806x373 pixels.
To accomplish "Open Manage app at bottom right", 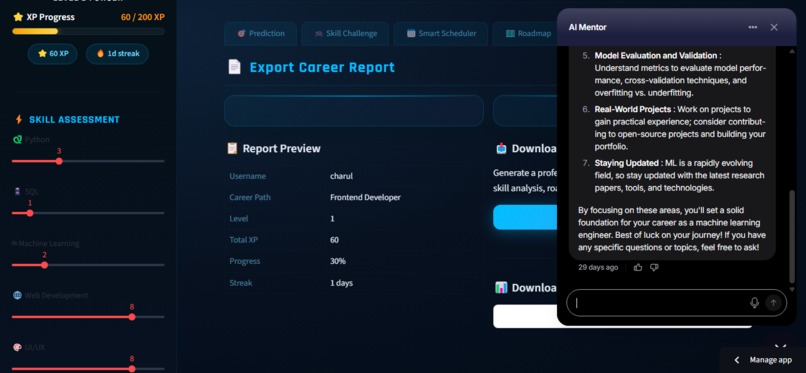I will (771, 360).
